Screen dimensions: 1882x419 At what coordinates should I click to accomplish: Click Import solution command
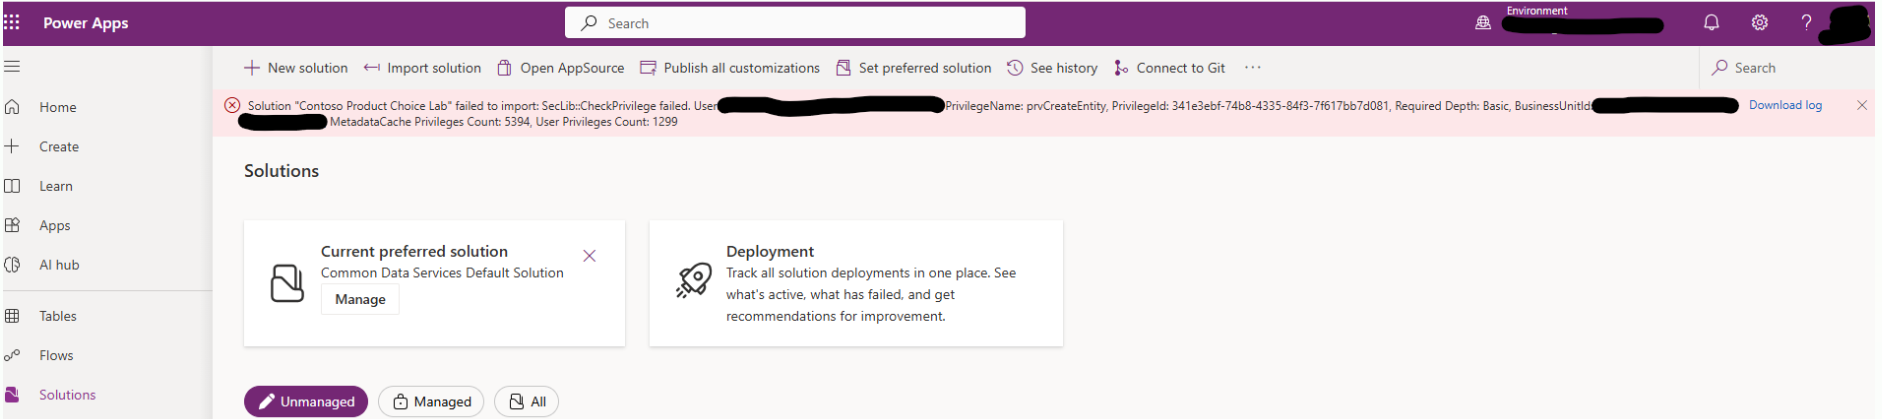[x=422, y=68]
